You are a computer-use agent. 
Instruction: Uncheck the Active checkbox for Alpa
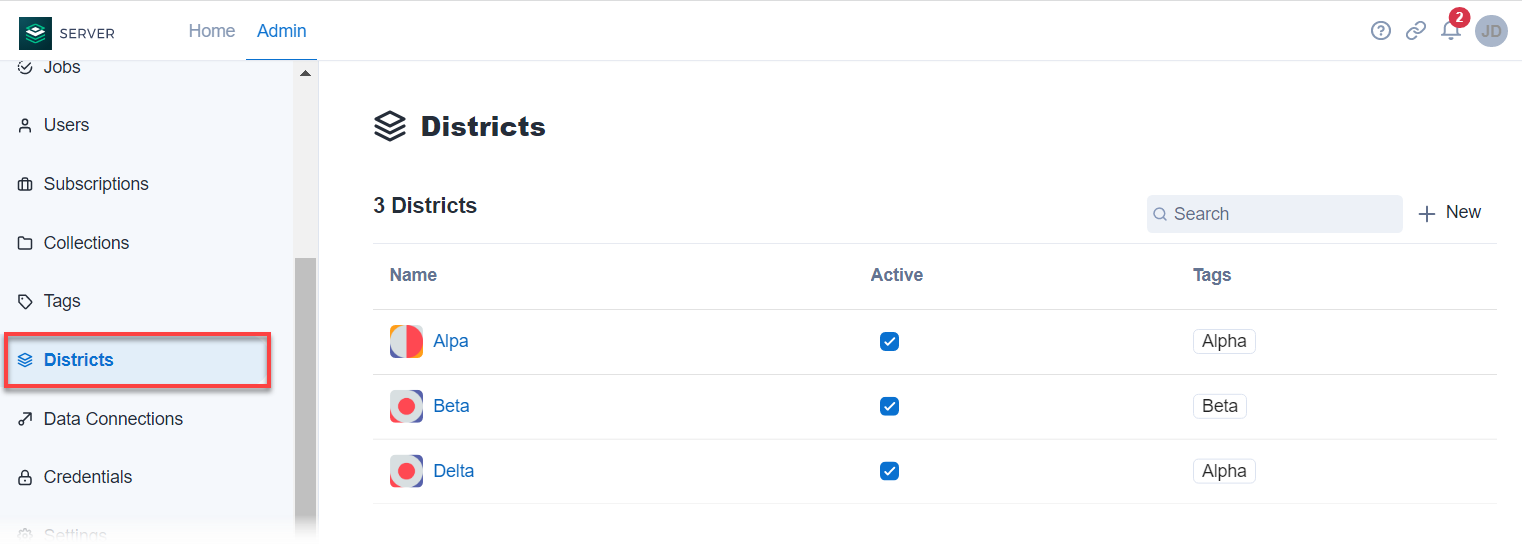click(x=889, y=341)
